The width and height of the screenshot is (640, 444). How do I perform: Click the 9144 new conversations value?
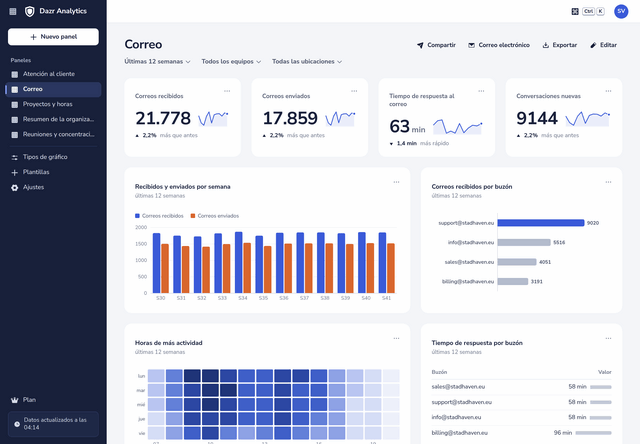537,118
